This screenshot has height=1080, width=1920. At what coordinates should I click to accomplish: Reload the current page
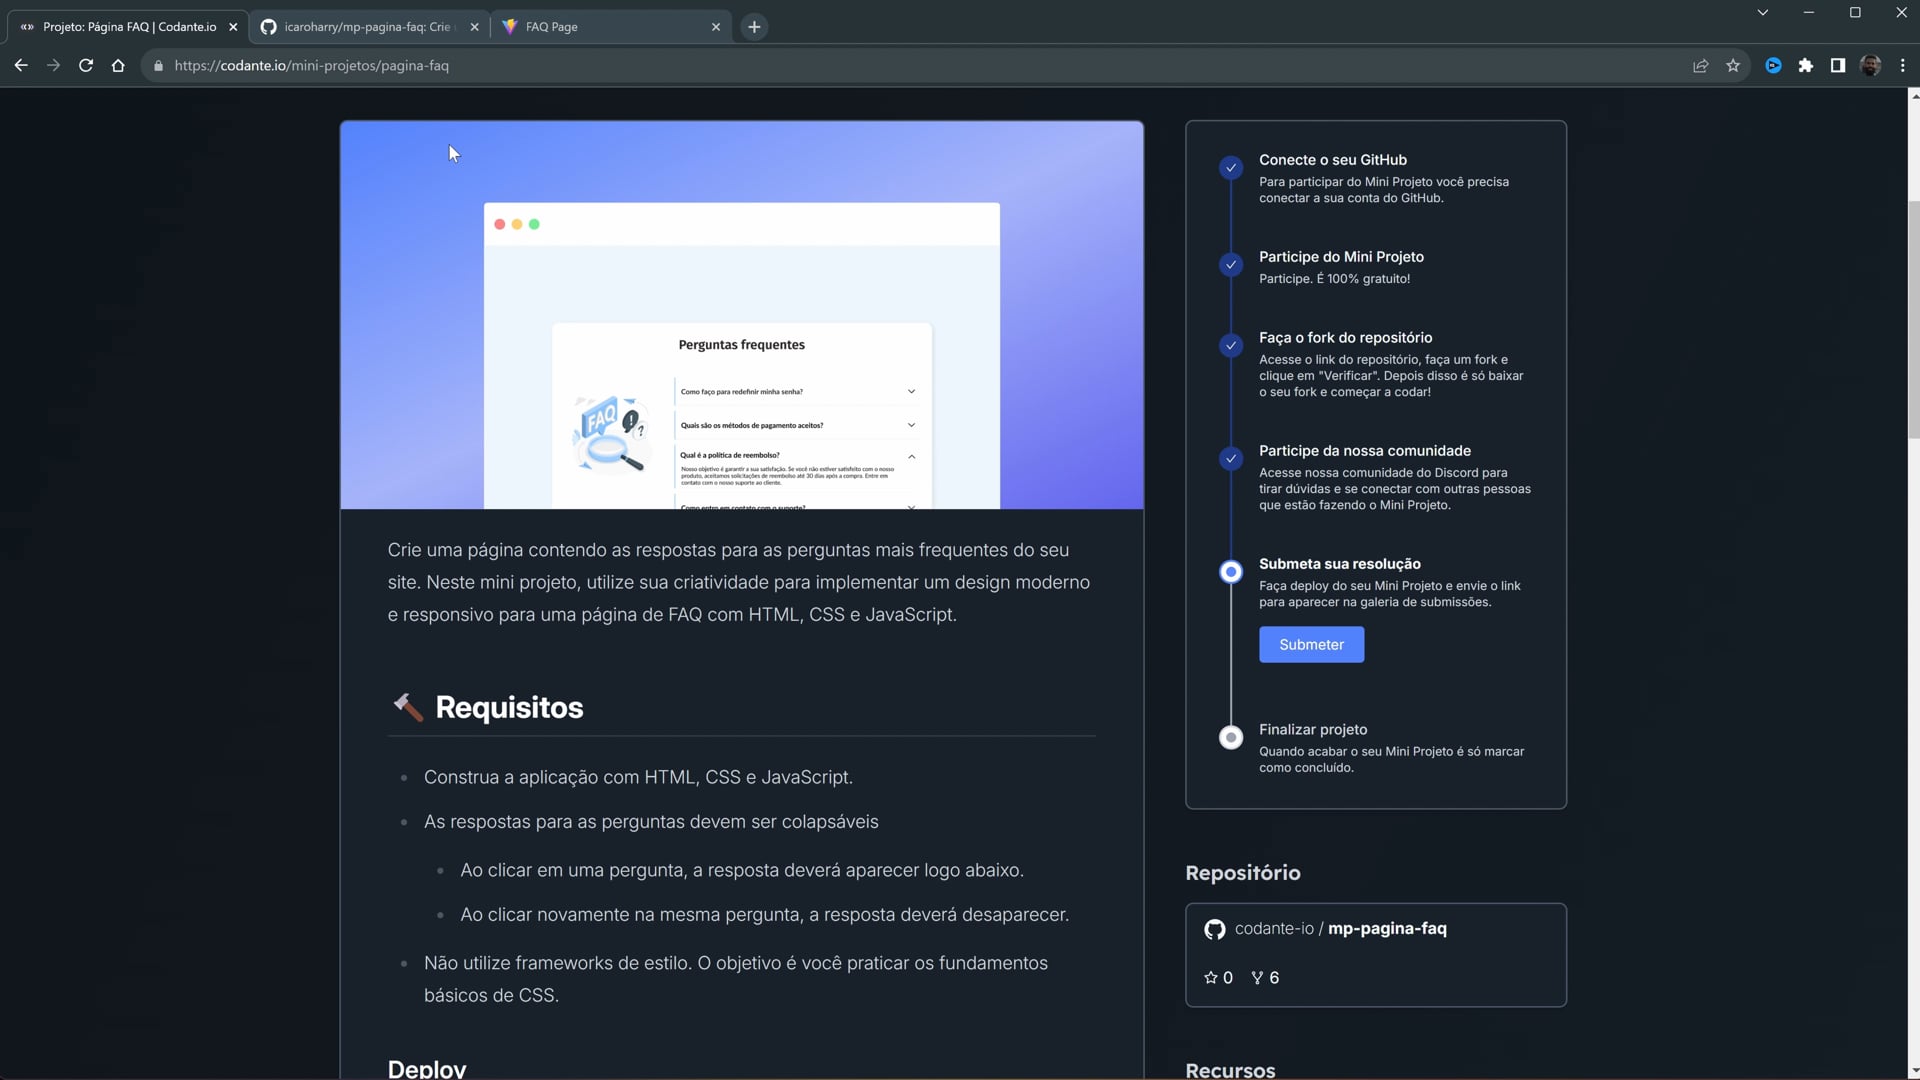coord(86,65)
